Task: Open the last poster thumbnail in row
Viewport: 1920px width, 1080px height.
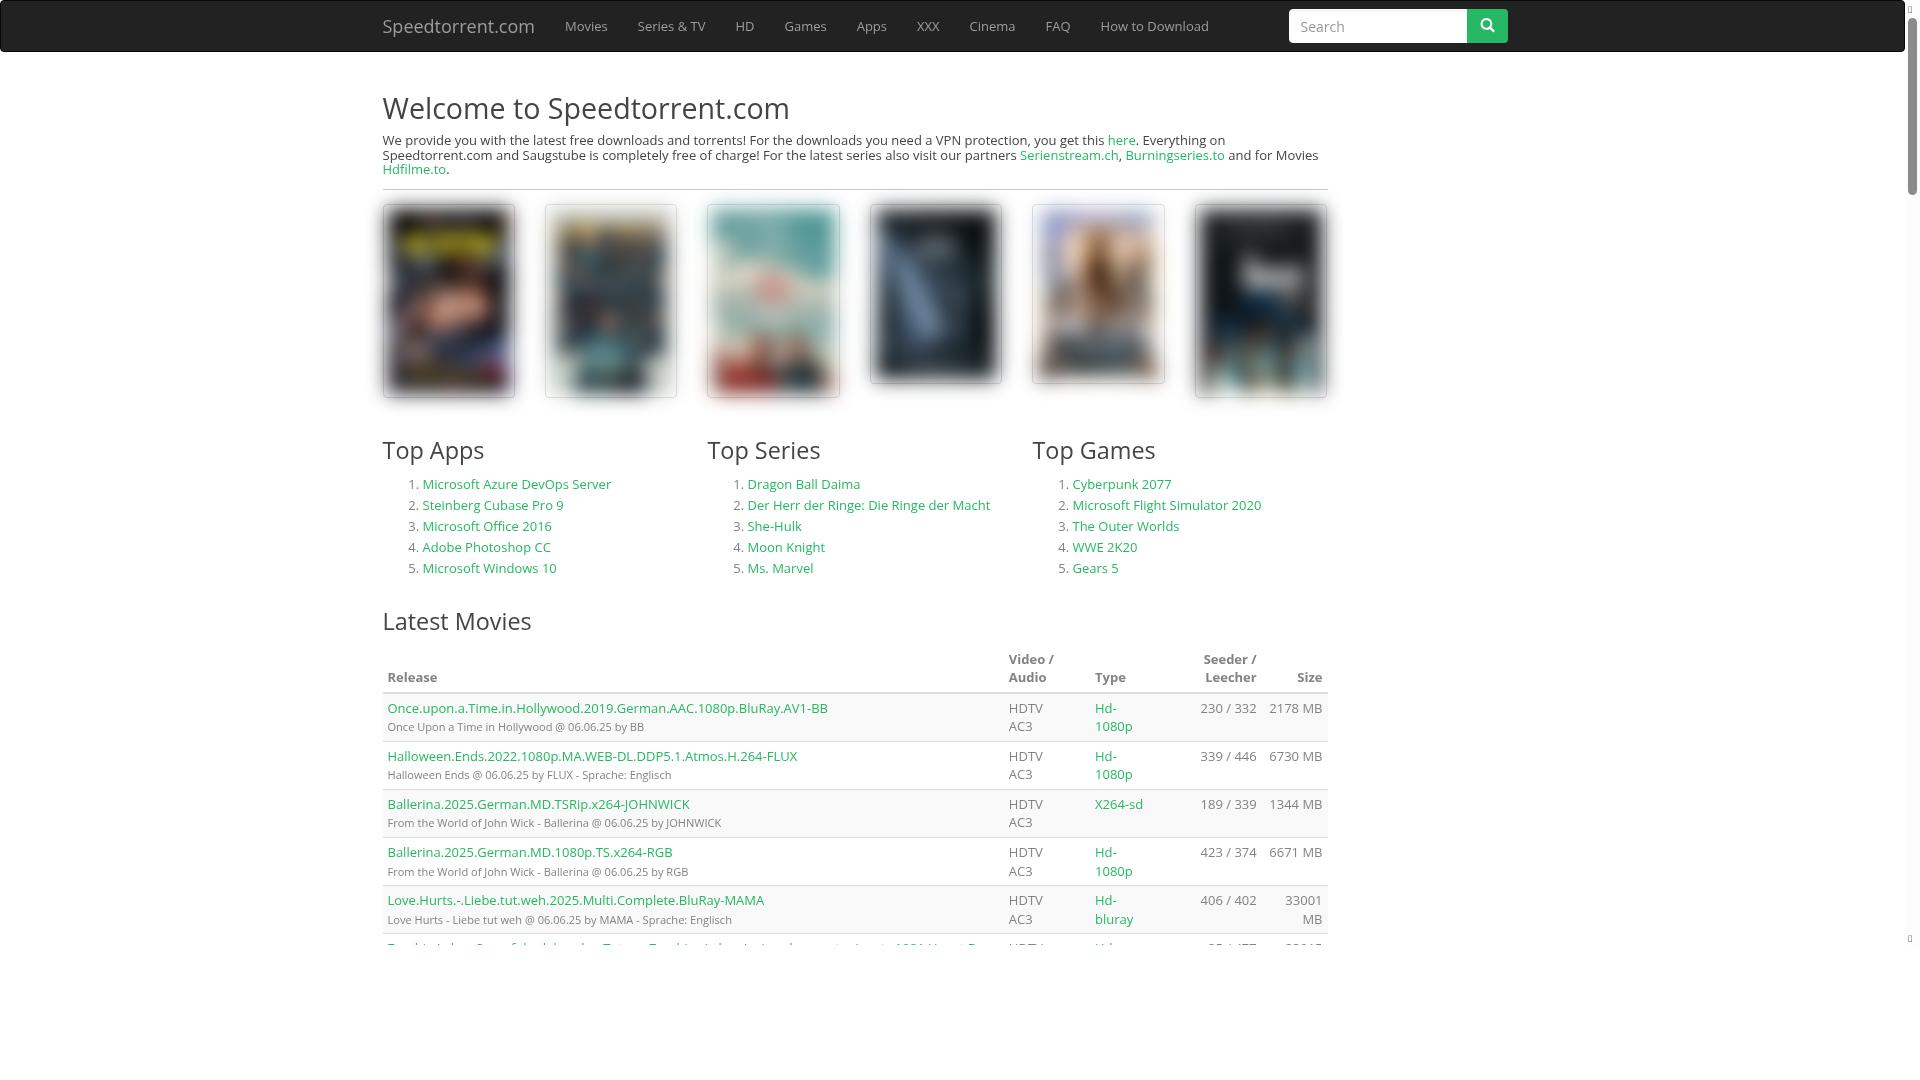Action: pyautogui.click(x=1260, y=300)
